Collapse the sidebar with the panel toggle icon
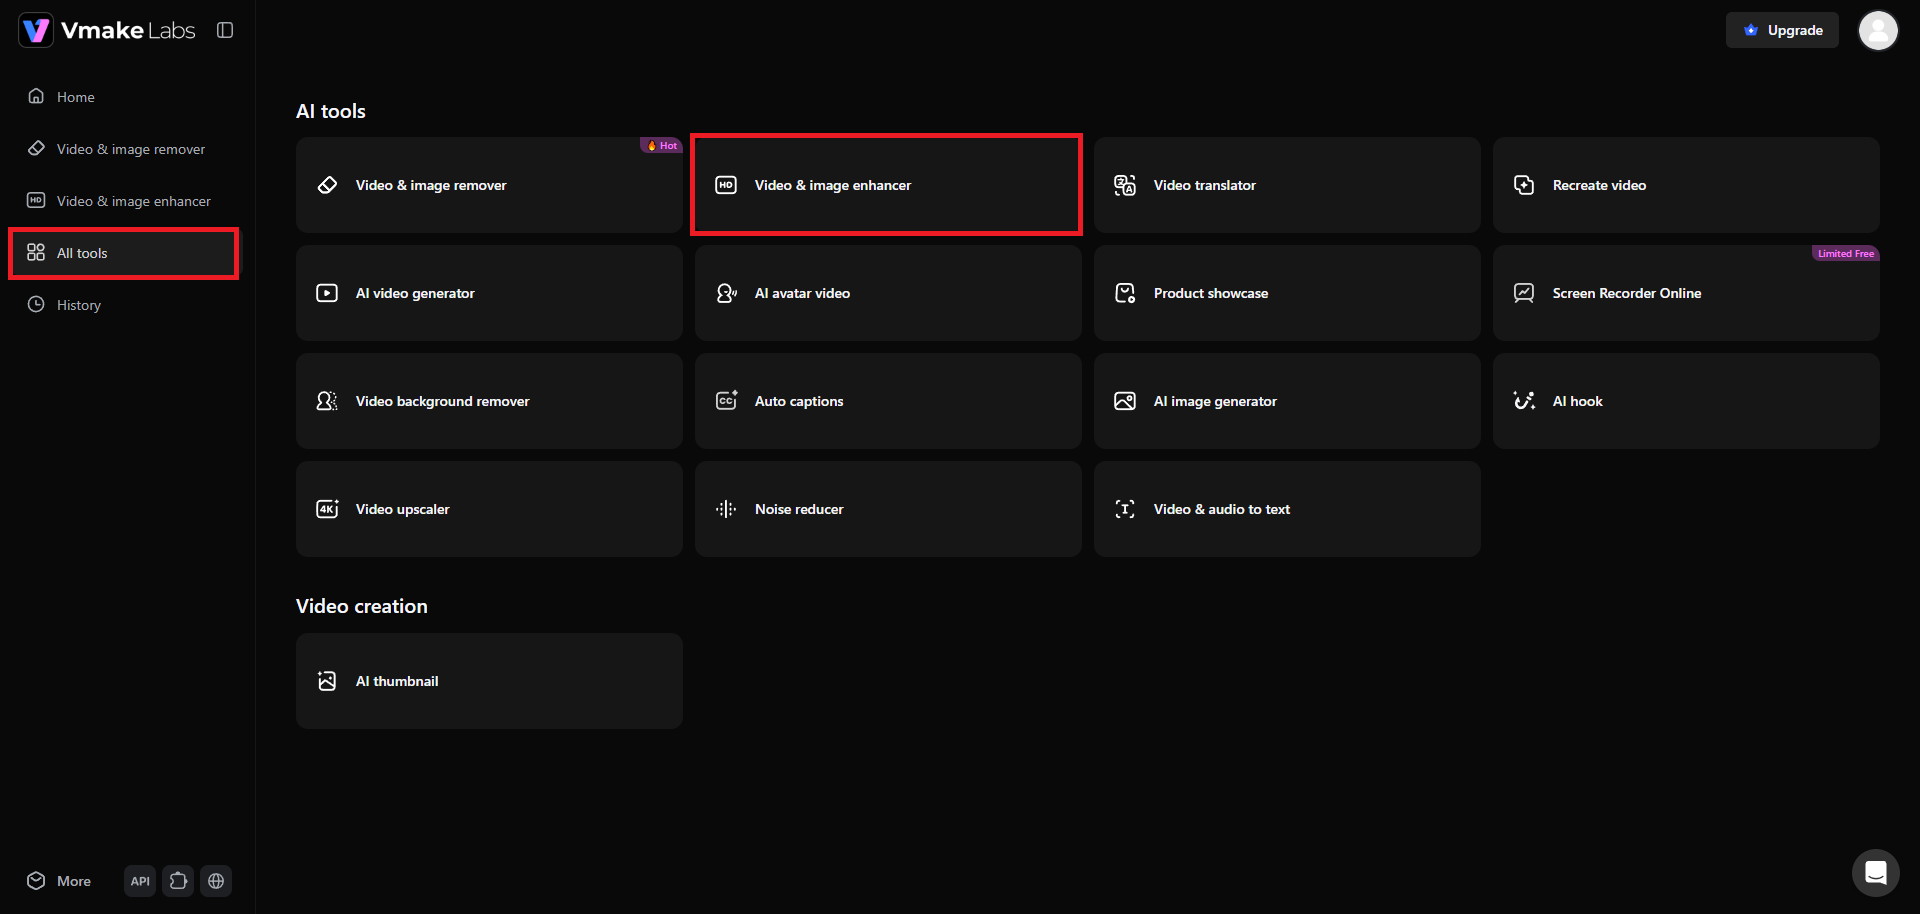Image resolution: width=1920 pixels, height=914 pixels. point(225,30)
